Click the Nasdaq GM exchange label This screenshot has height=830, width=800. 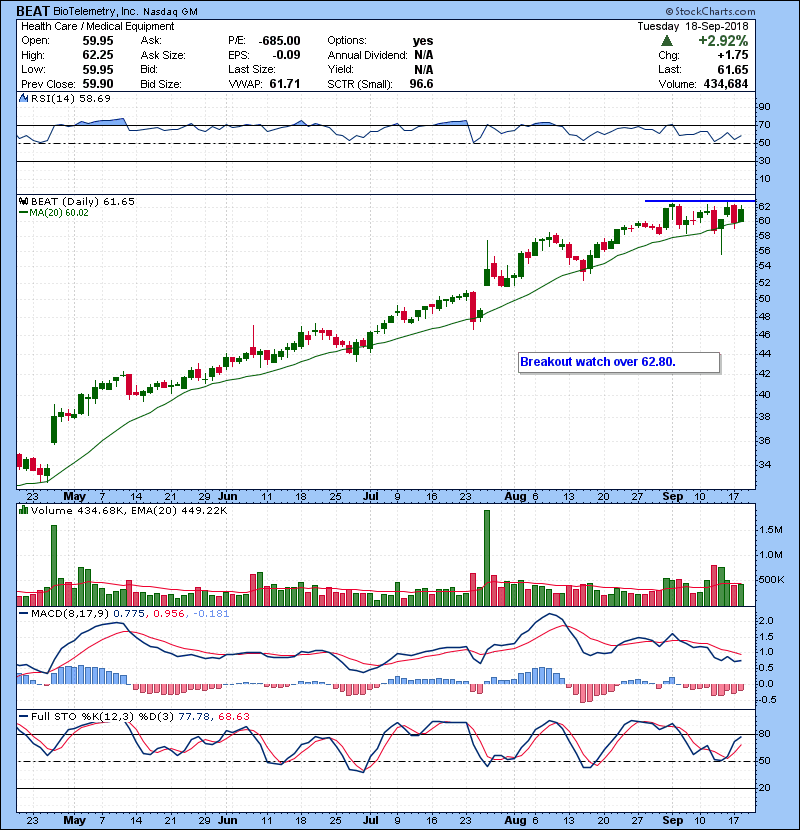coord(170,12)
